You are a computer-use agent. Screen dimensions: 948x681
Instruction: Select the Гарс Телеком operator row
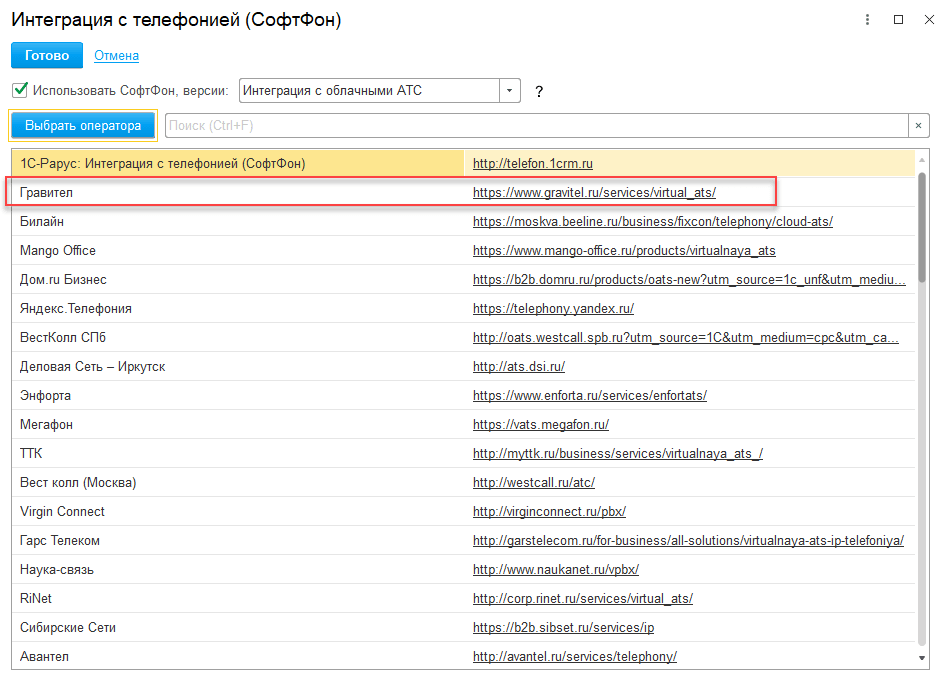(x=463, y=541)
